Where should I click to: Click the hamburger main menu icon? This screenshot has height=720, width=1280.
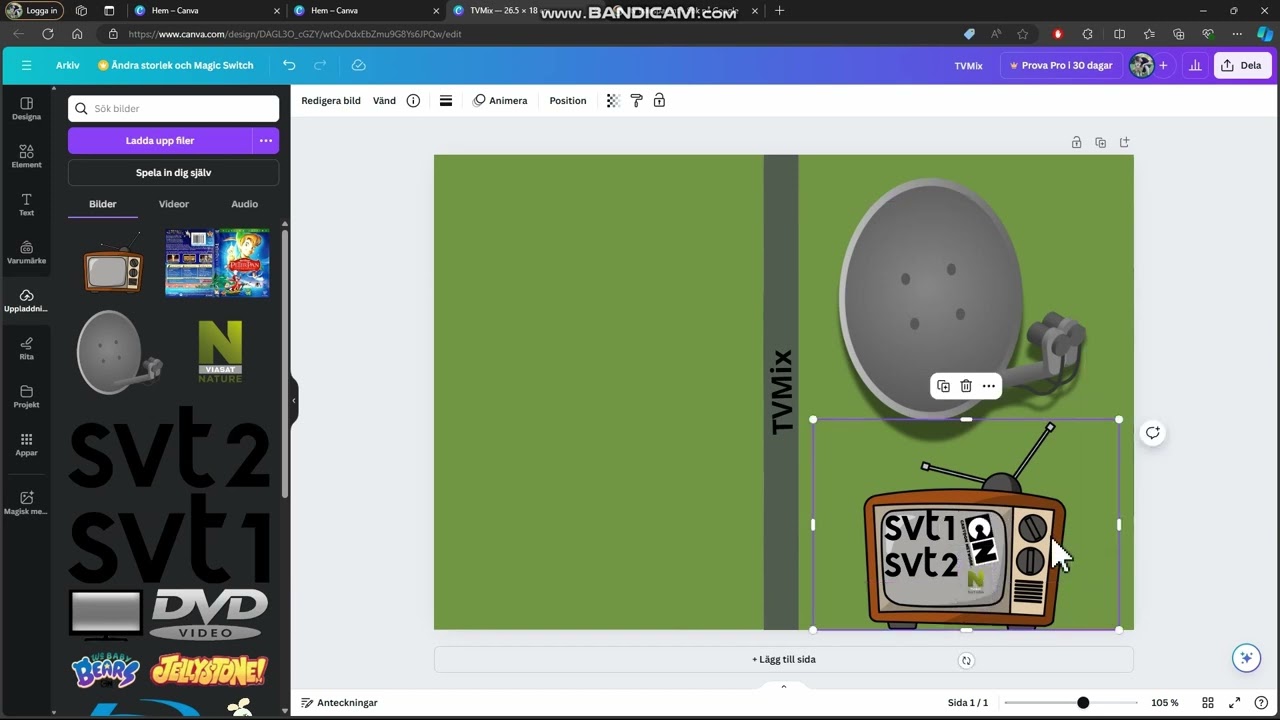pos(26,65)
